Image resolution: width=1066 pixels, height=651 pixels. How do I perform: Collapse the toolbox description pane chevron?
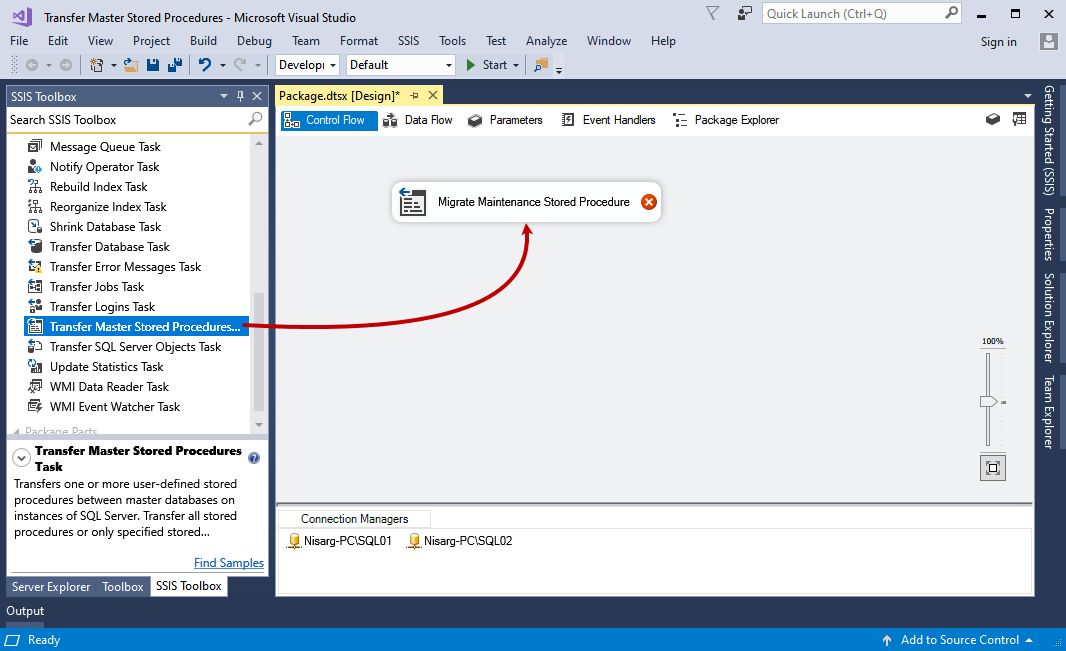(22, 458)
